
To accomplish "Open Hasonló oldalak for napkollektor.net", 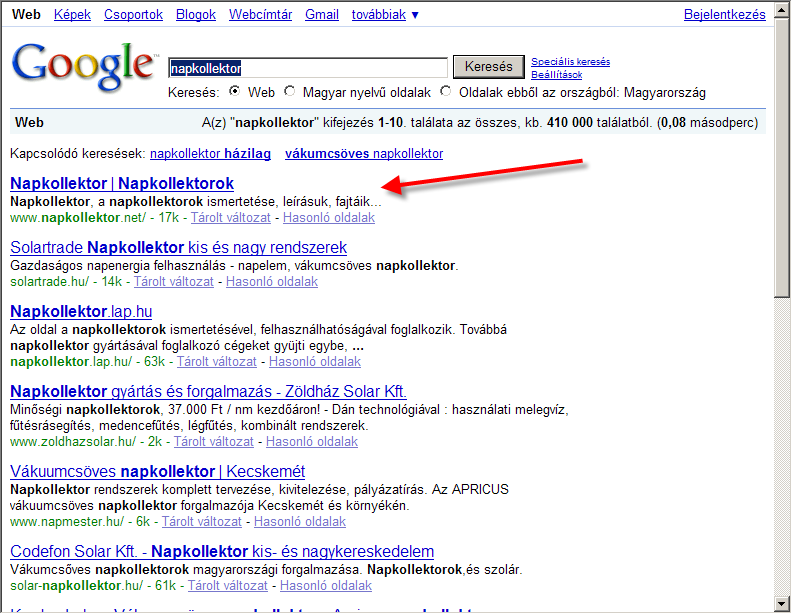I will [329, 218].
